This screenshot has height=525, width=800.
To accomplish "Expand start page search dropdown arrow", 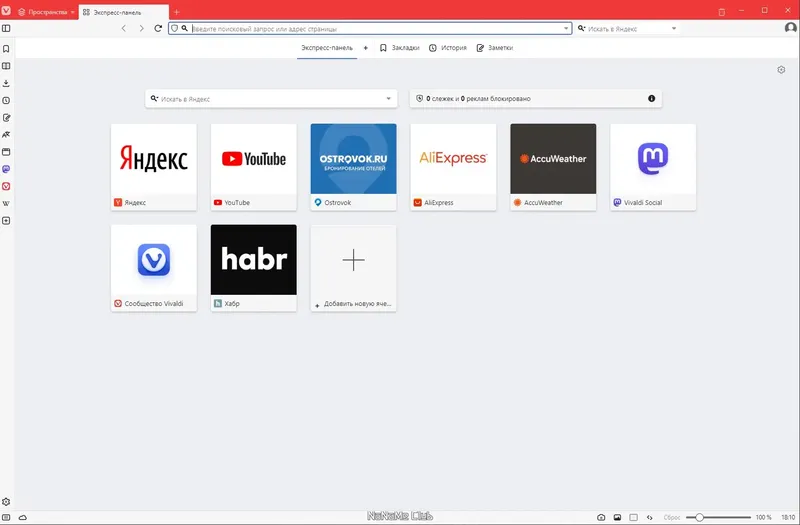I will click(388, 99).
